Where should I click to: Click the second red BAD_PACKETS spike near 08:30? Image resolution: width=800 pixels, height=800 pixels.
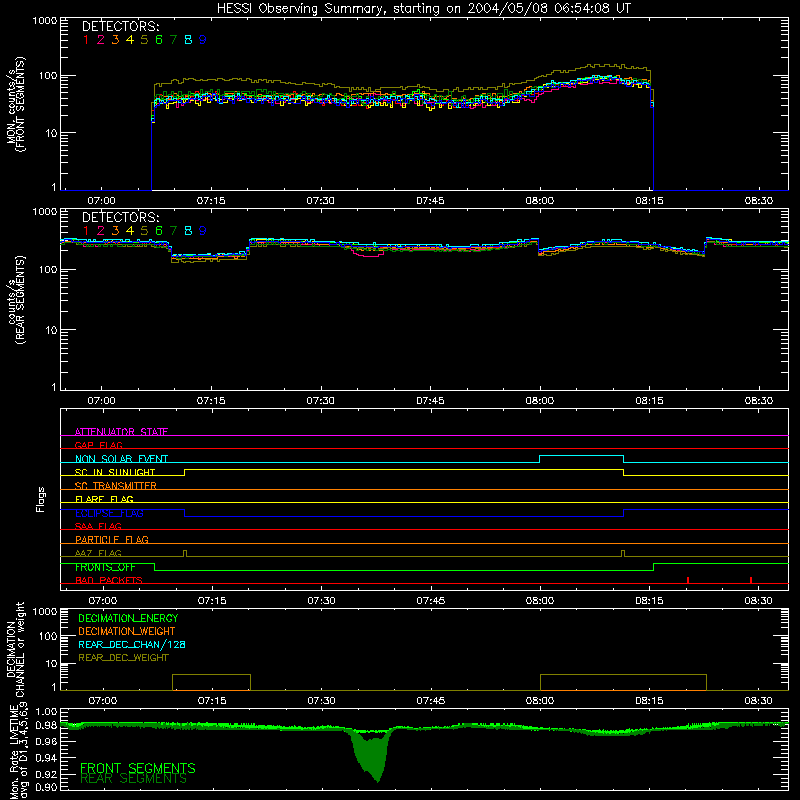[x=751, y=580]
